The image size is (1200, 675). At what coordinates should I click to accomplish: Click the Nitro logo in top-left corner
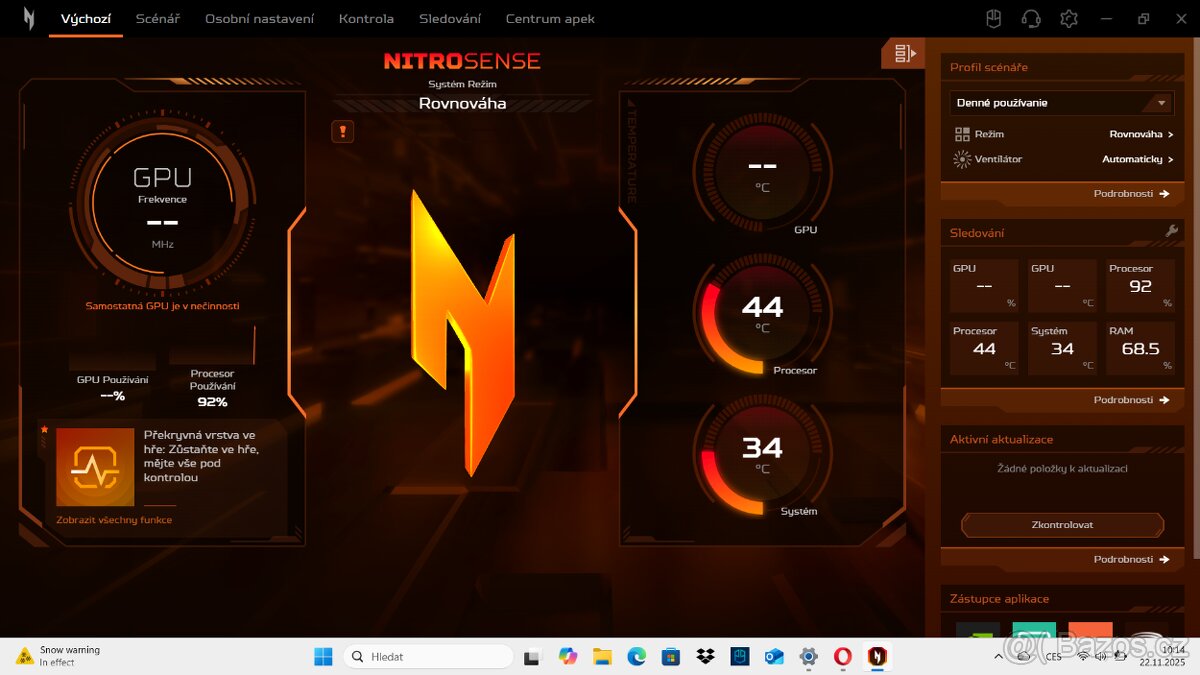28,17
